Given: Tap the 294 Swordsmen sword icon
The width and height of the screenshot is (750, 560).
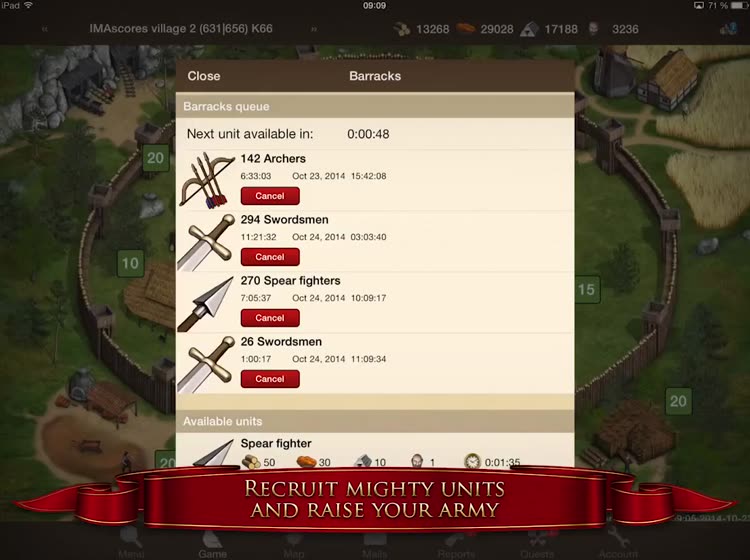Looking at the screenshot, I should [207, 242].
